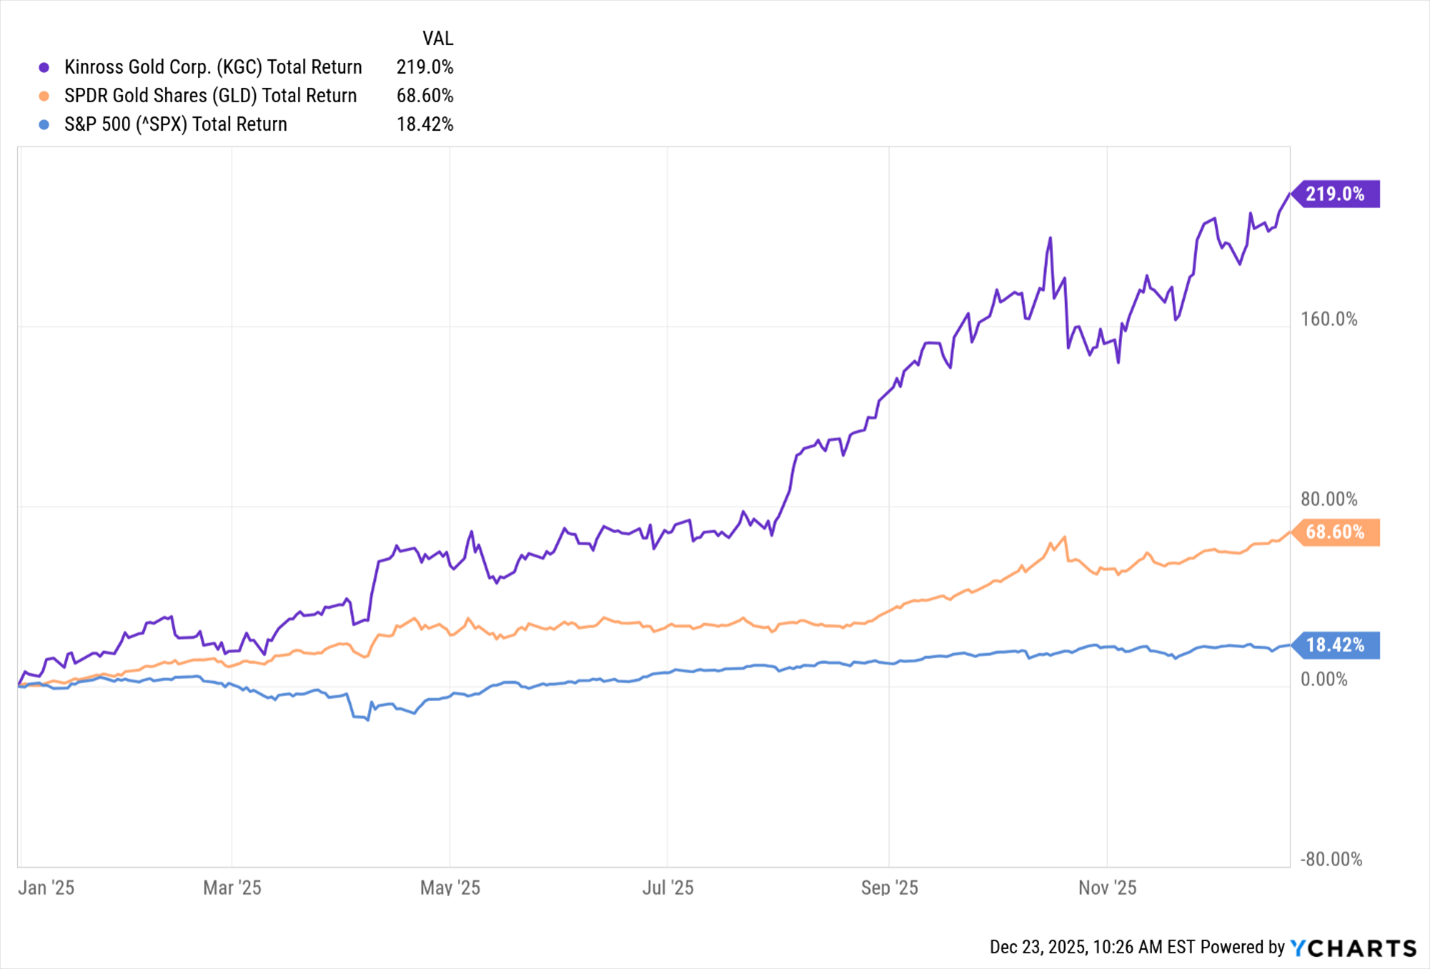This screenshot has width=1430, height=969.
Task: Click the VAL column header
Action: [438, 39]
